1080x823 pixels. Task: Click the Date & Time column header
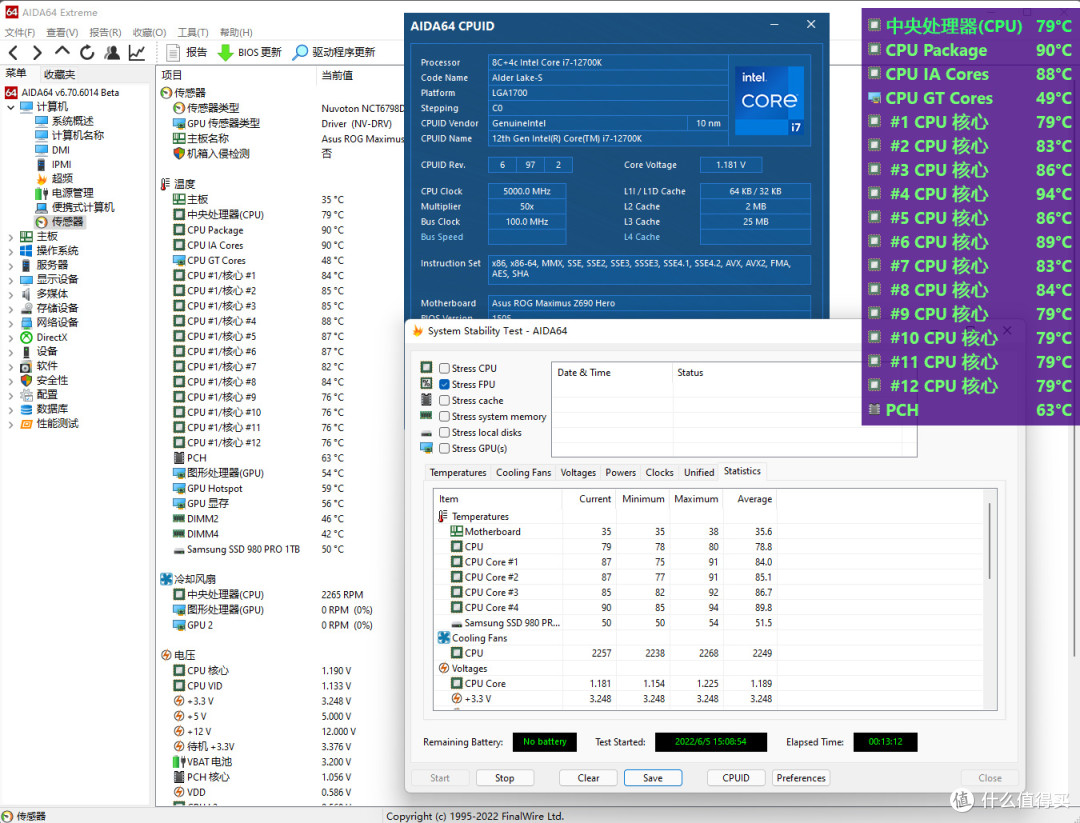click(x=612, y=373)
